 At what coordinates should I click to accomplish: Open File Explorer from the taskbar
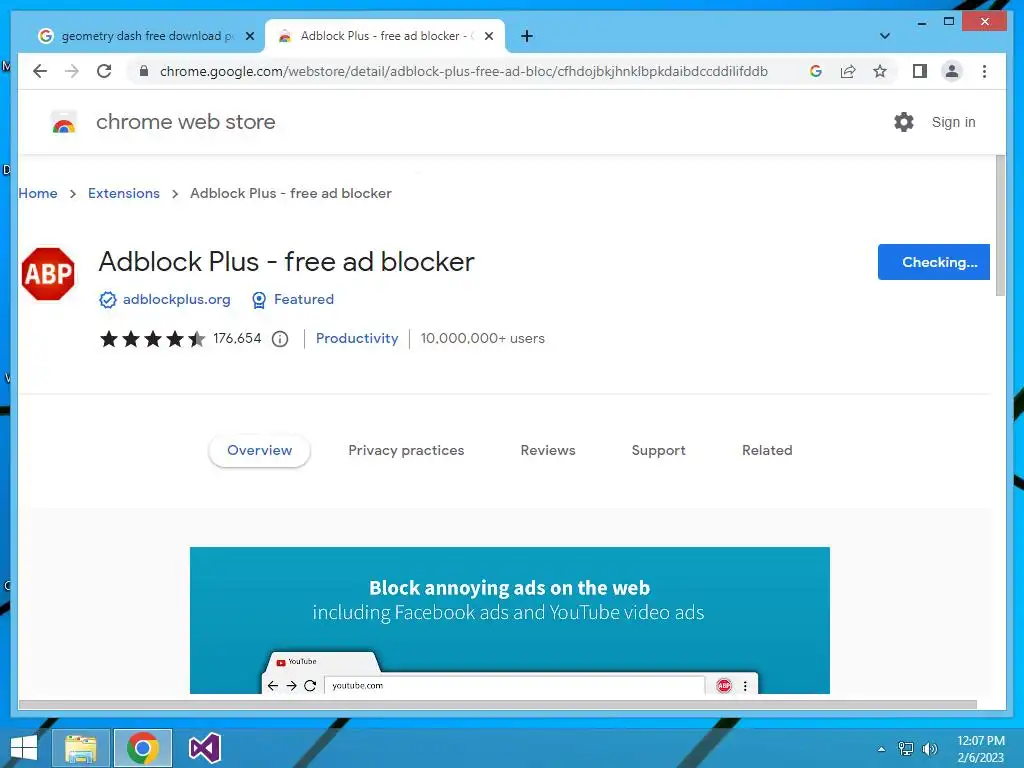pos(81,748)
